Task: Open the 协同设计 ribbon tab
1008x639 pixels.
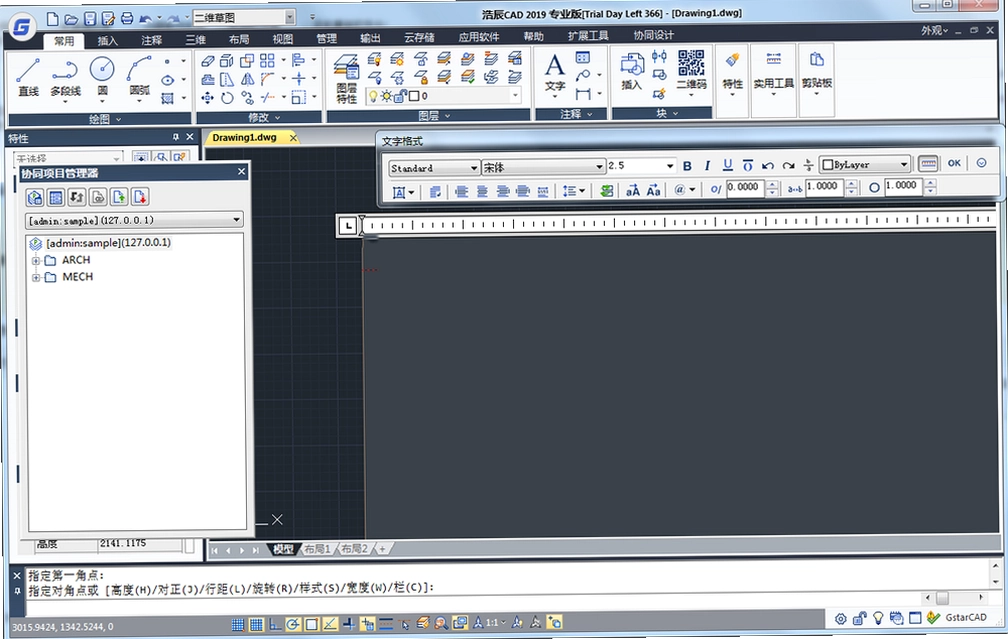Action: pyautogui.click(x=654, y=35)
